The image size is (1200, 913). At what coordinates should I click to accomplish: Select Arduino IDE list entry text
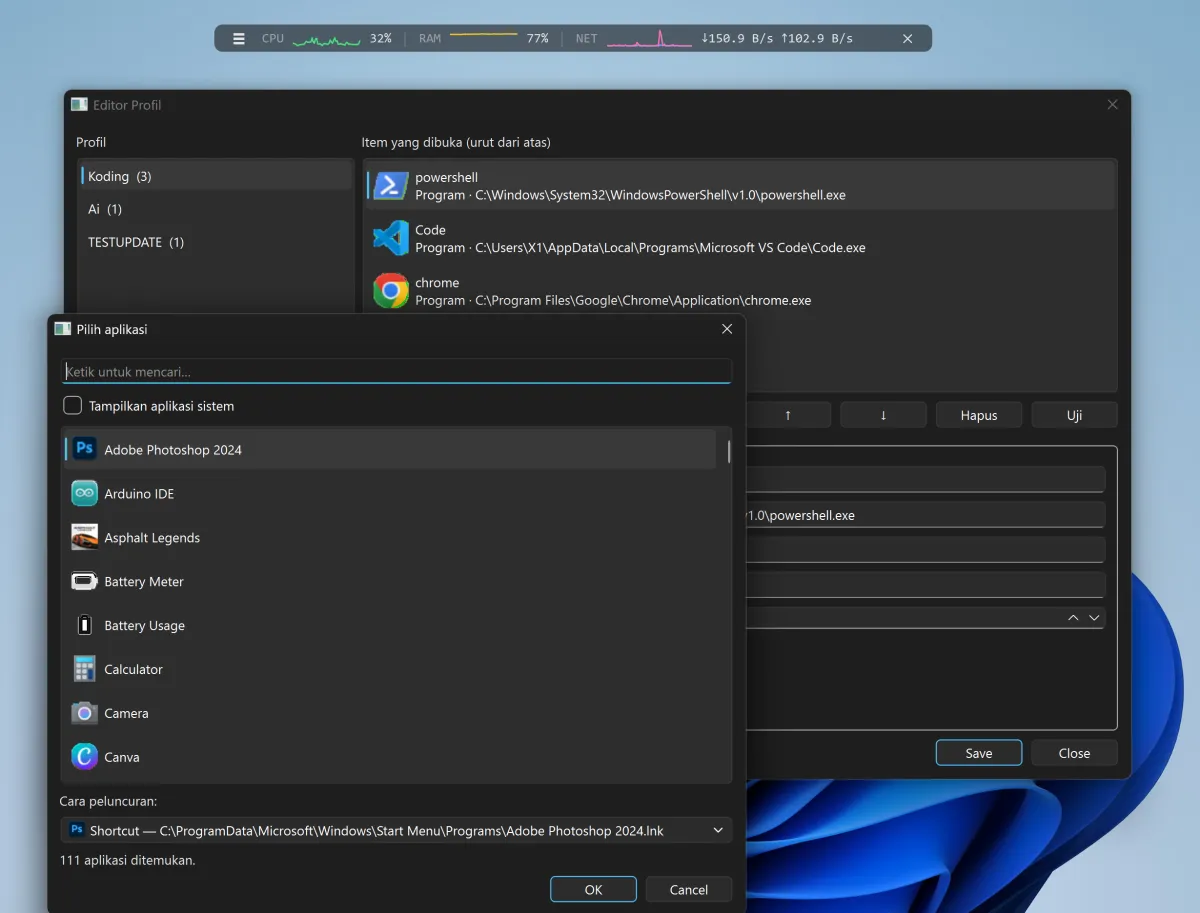pyautogui.click(x=139, y=494)
